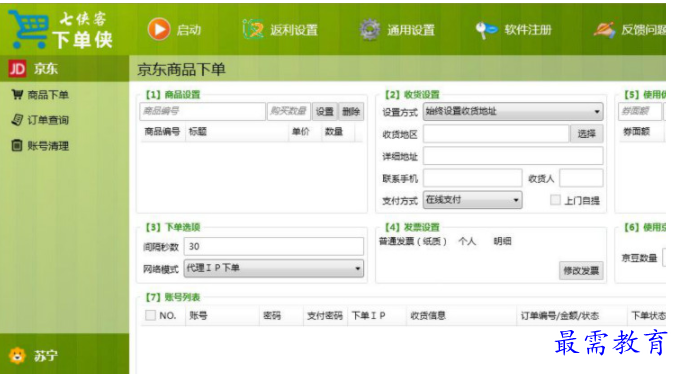Click the 支付密码 column header

(x=325, y=315)
